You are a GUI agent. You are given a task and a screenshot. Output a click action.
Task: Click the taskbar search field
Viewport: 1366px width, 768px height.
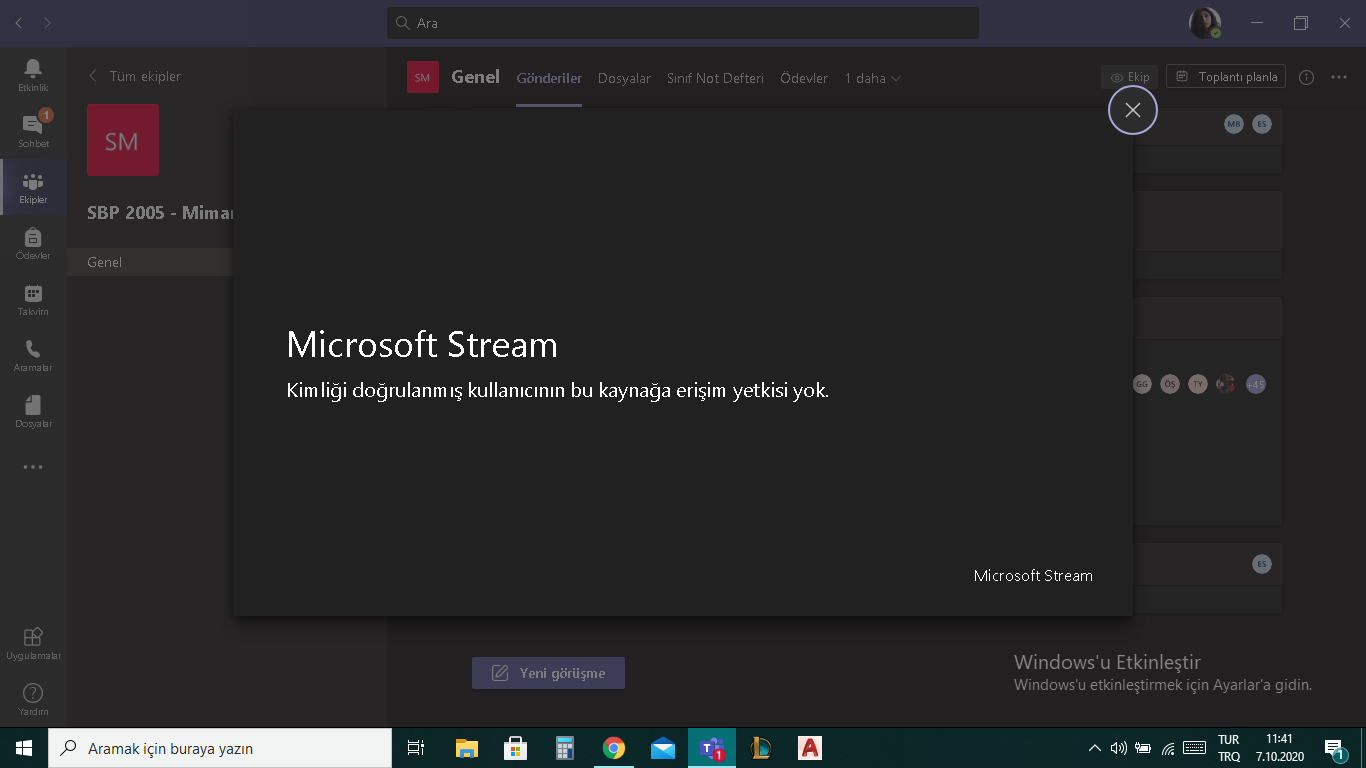(220, 748)
